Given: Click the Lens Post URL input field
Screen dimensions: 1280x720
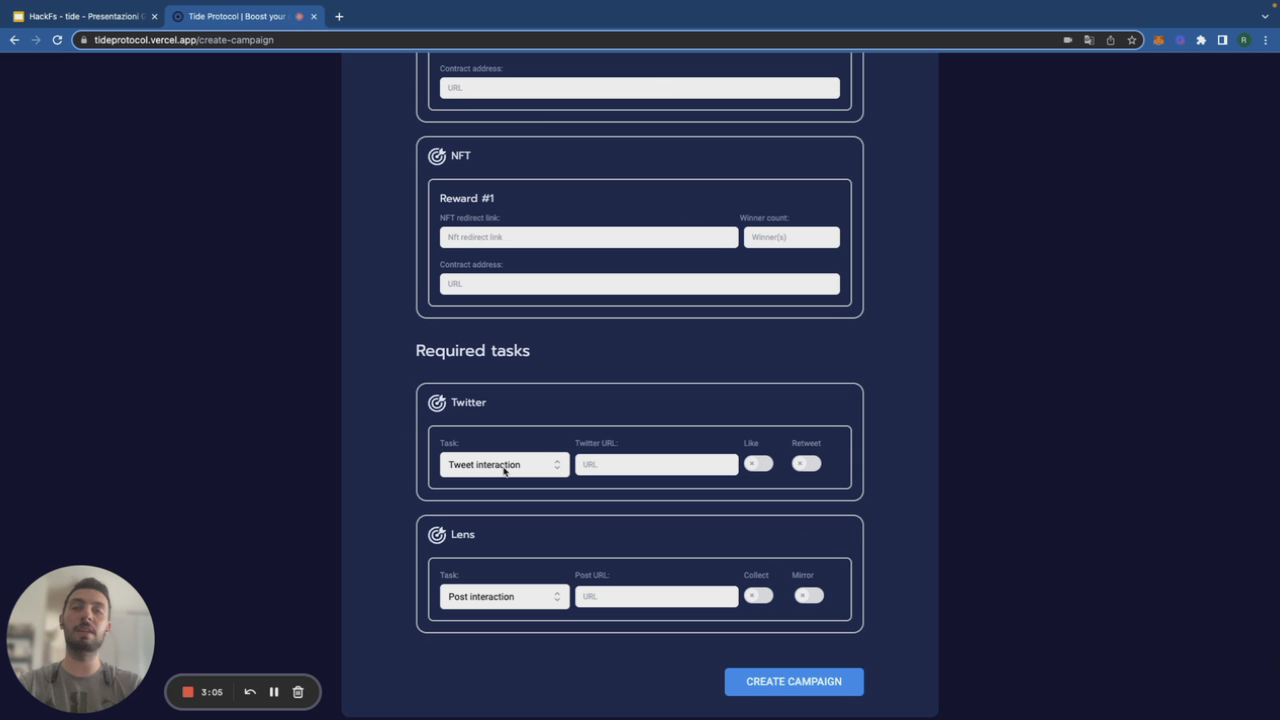Looking at the screenshot, I should 656,597.
